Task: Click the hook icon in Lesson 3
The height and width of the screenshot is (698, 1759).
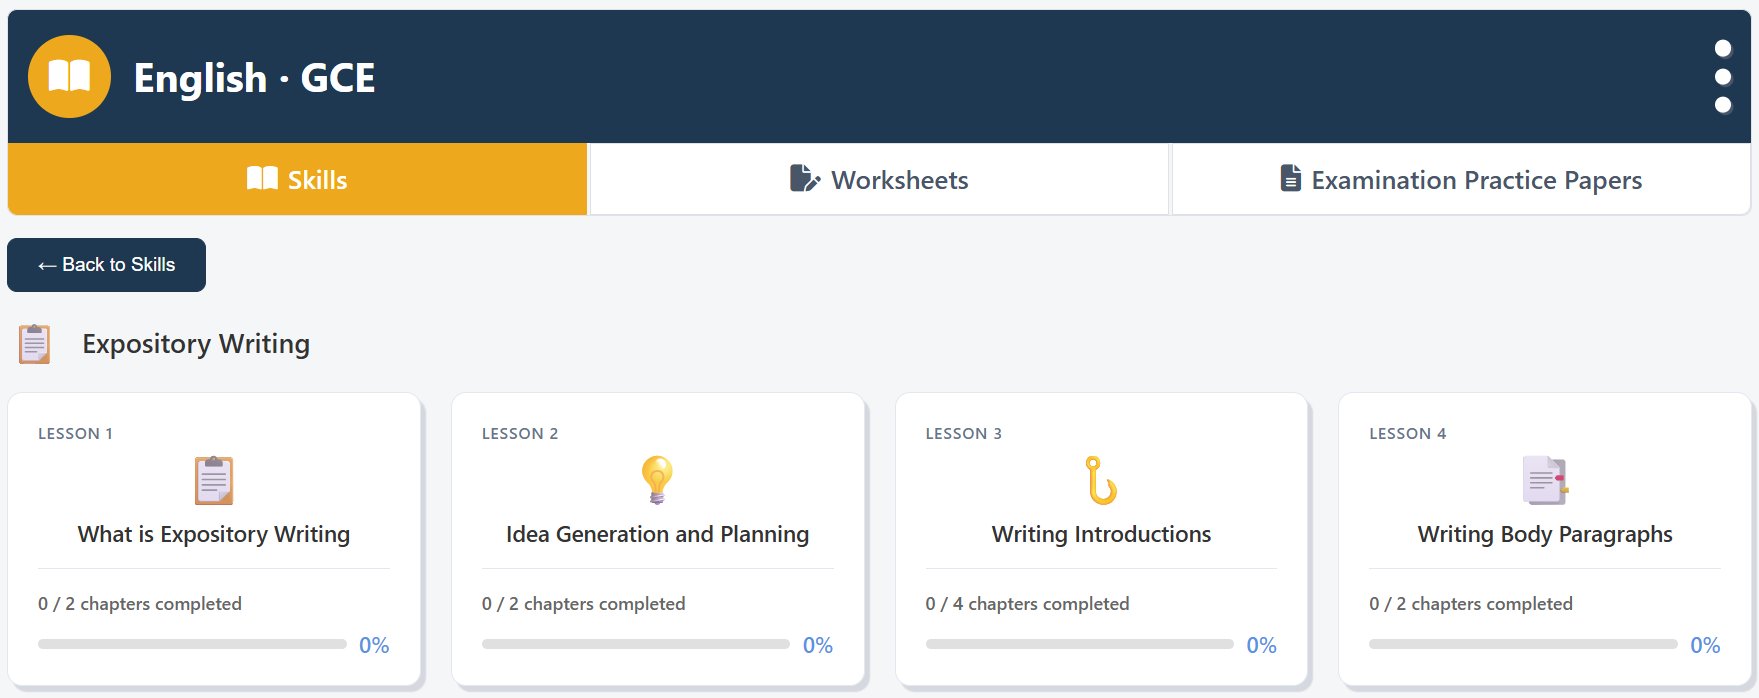Action: pos(1101,480)
